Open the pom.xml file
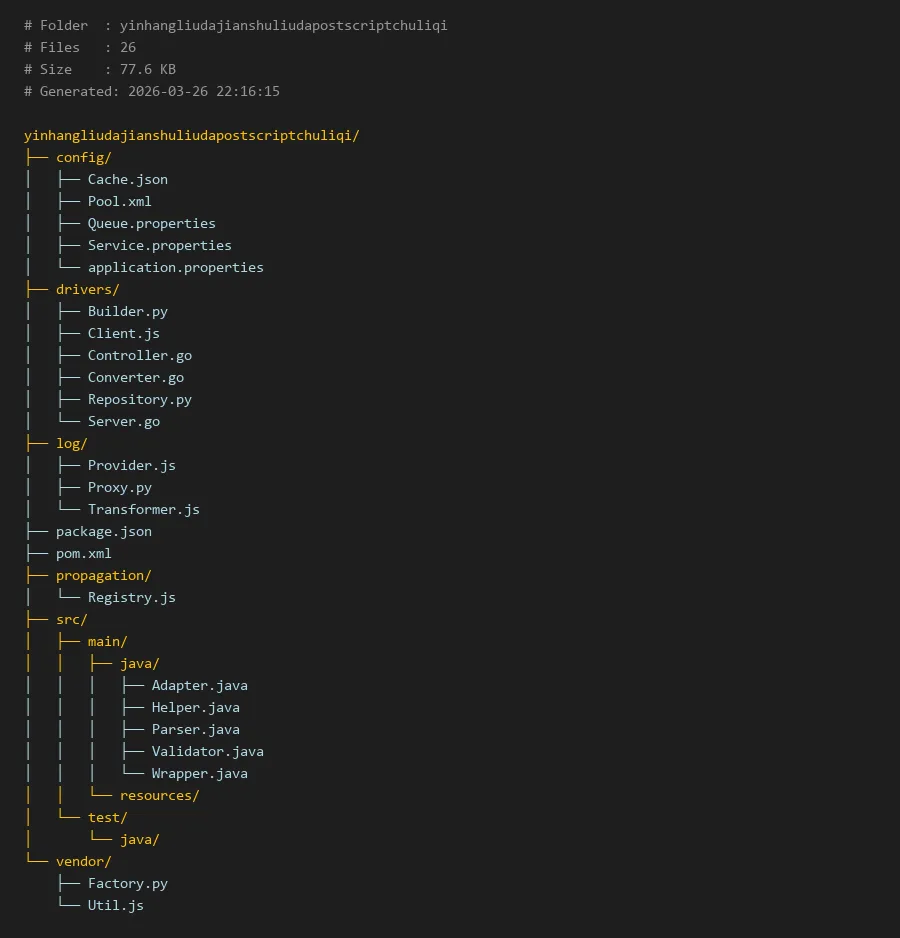Image resolution: width=900 pixels, height=938 pixels. tap(83, 554)
